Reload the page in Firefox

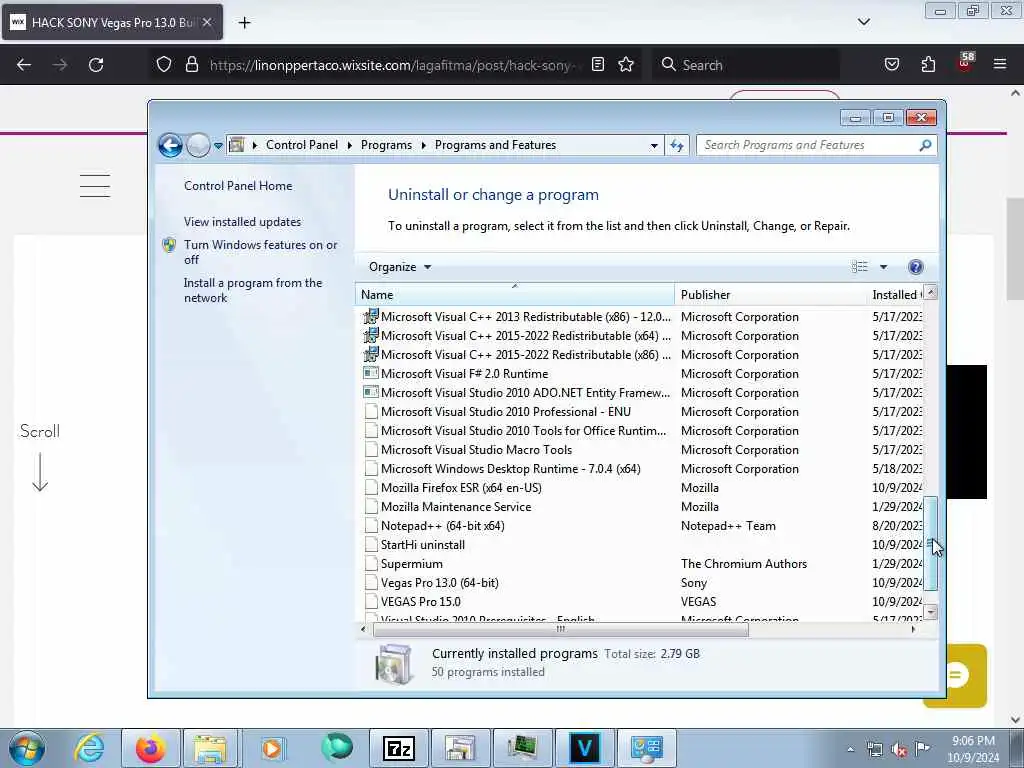tap(96, 65)
